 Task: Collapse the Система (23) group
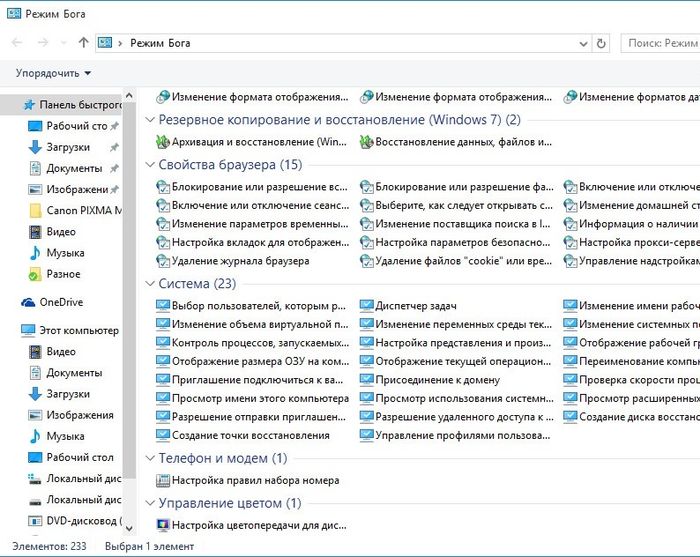point(150,284)
